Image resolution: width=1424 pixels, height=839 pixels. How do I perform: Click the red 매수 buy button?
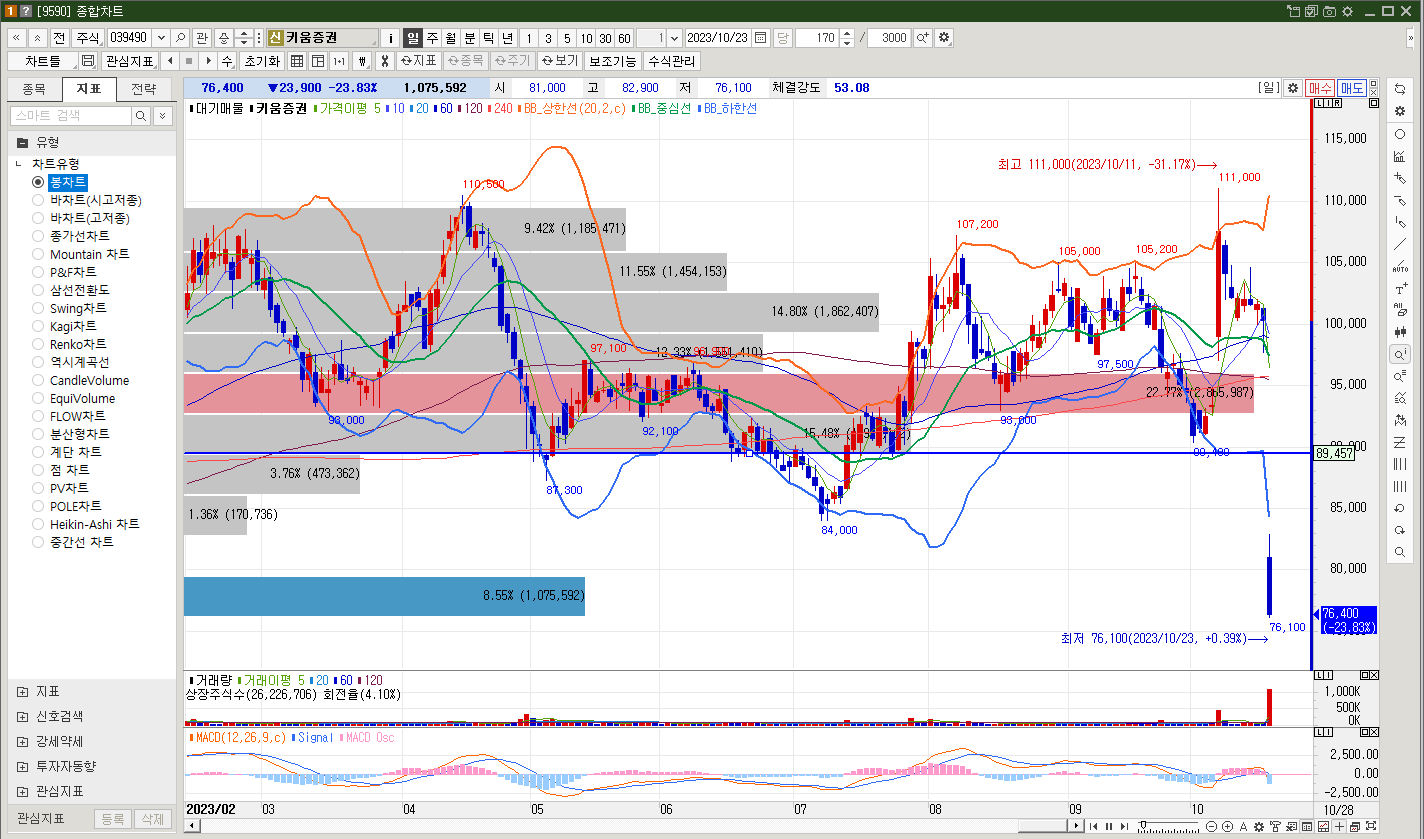click(x=1320, y=88)
